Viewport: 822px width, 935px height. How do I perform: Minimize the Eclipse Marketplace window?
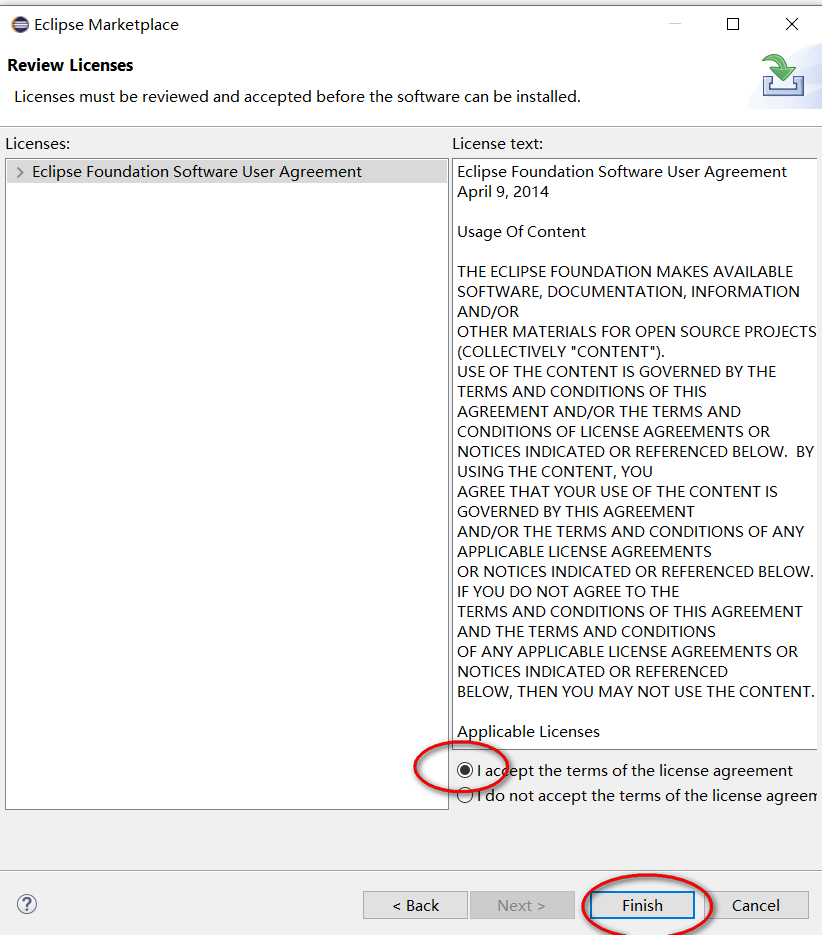click(675, 24)
